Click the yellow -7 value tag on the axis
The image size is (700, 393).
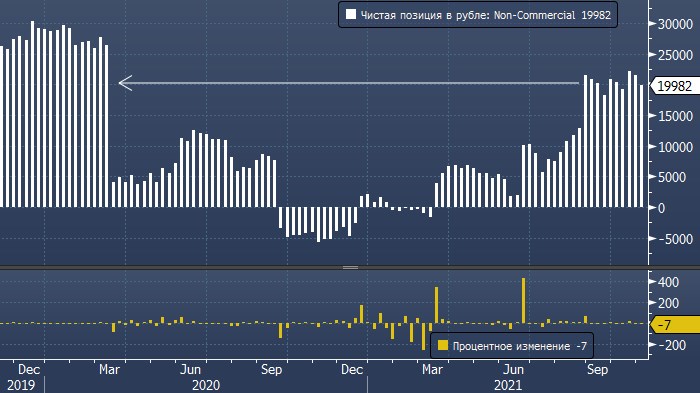[675, 325]
